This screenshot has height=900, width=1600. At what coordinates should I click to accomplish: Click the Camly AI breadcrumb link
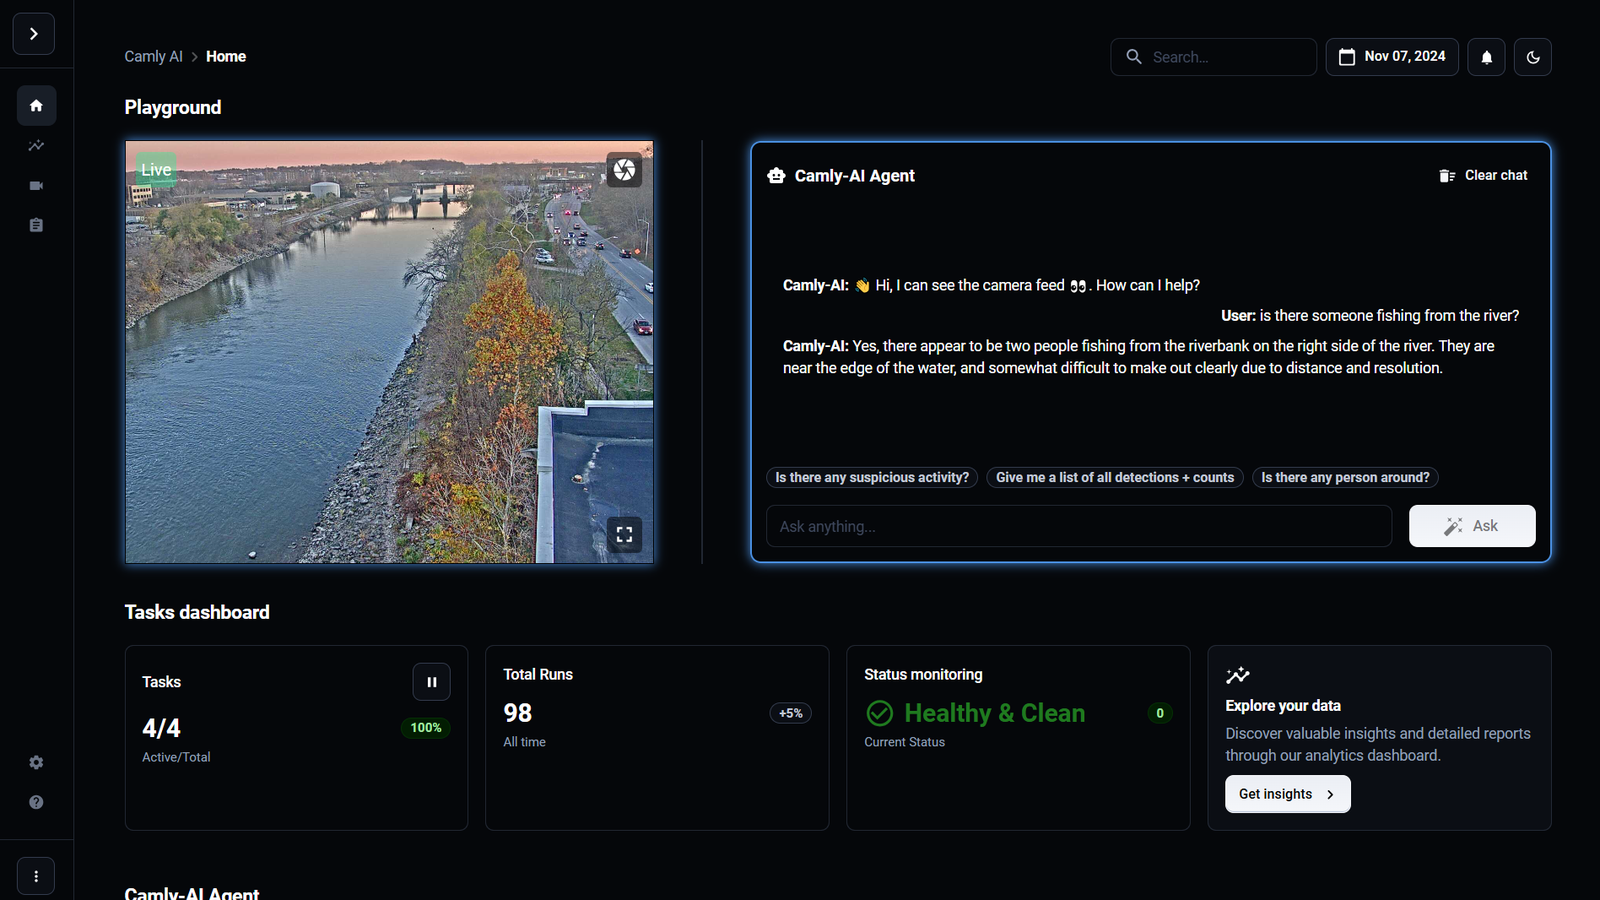153,57
